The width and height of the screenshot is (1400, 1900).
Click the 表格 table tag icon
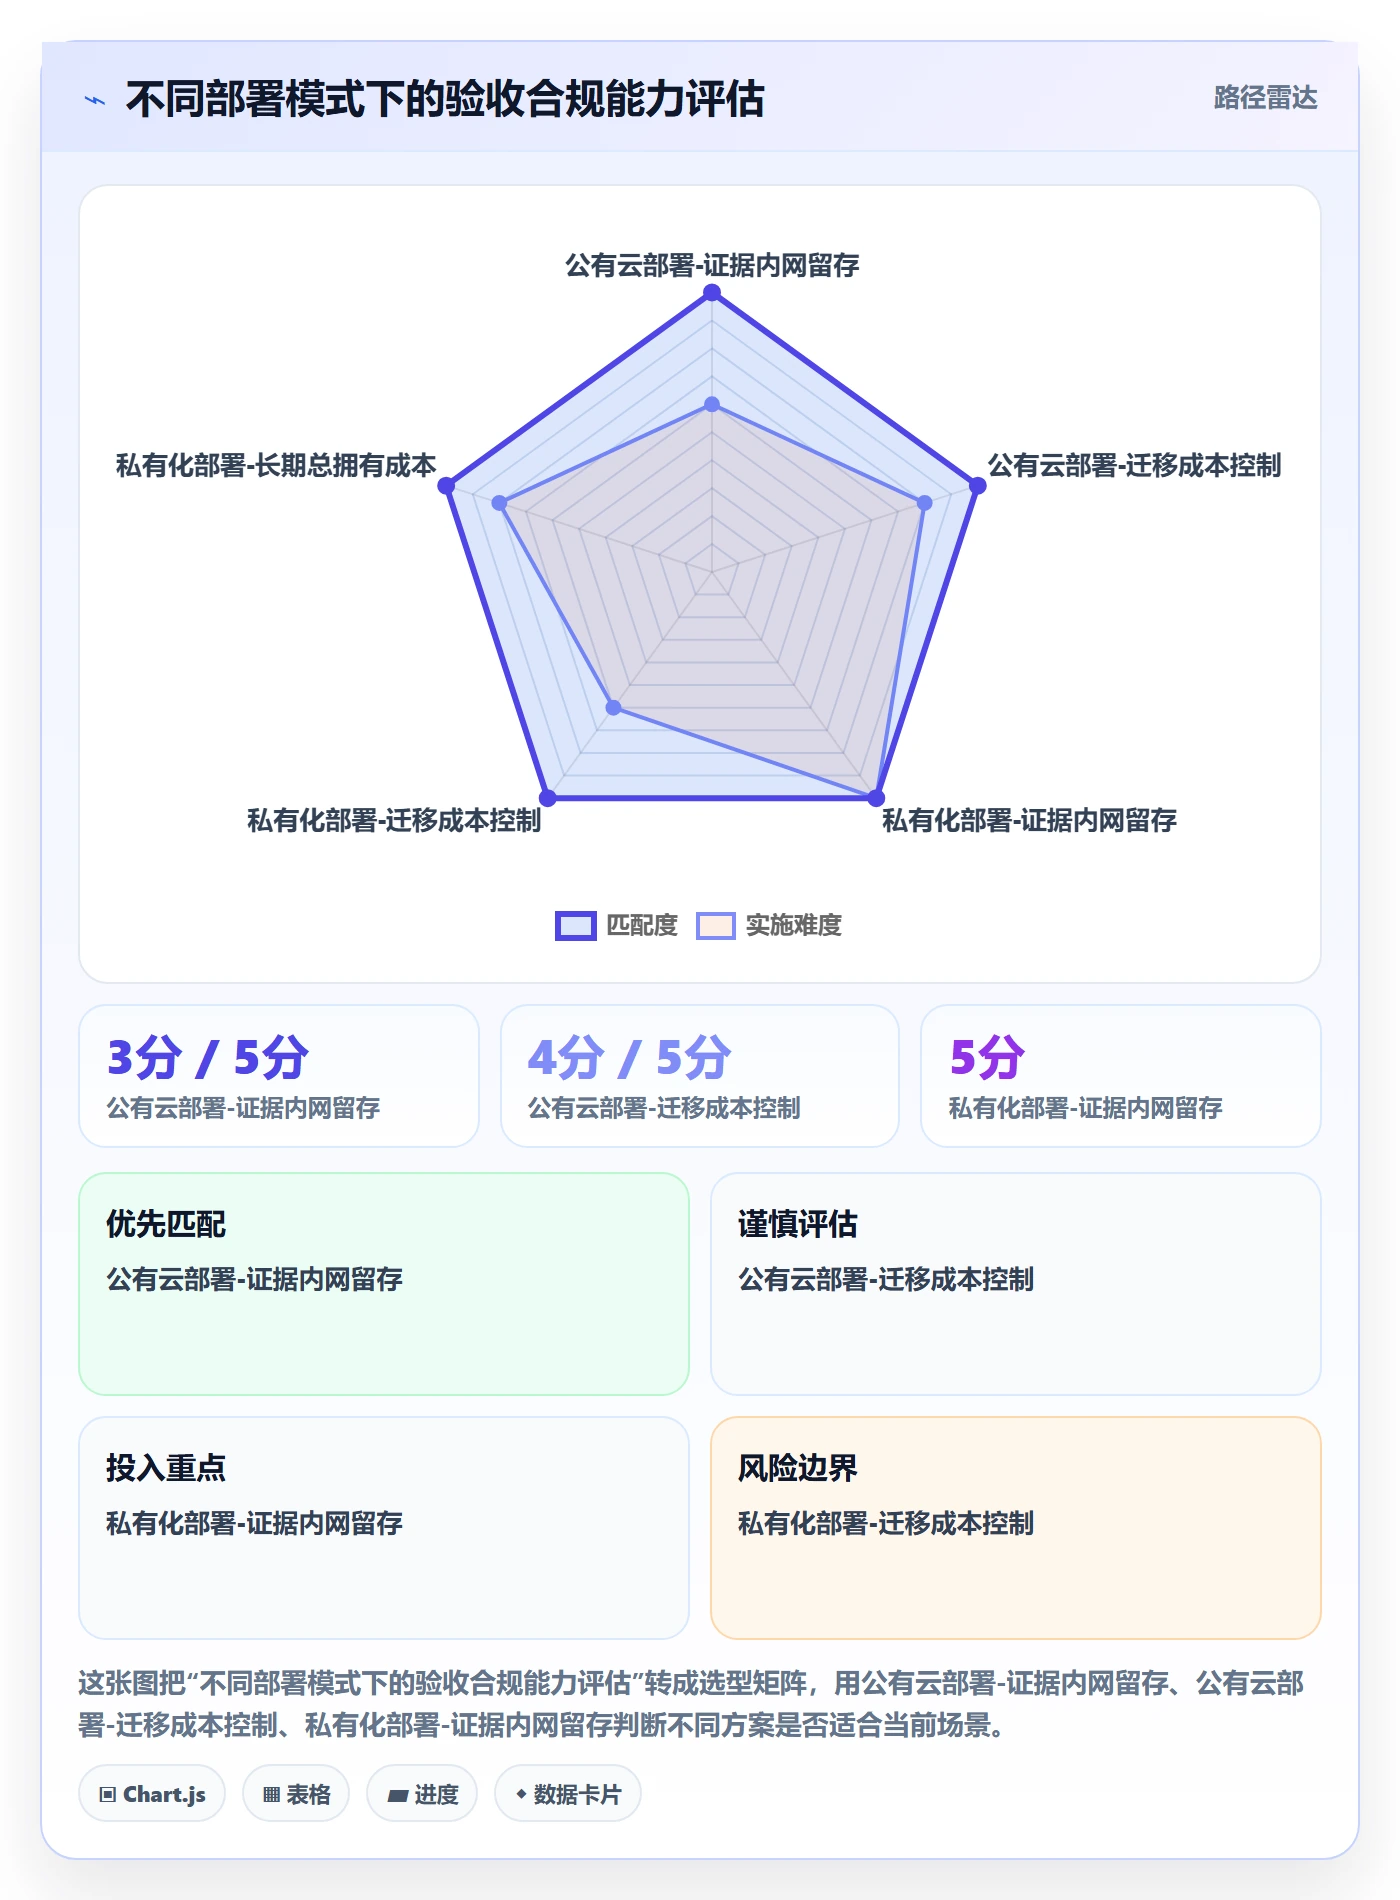(x=271, y=1794)
